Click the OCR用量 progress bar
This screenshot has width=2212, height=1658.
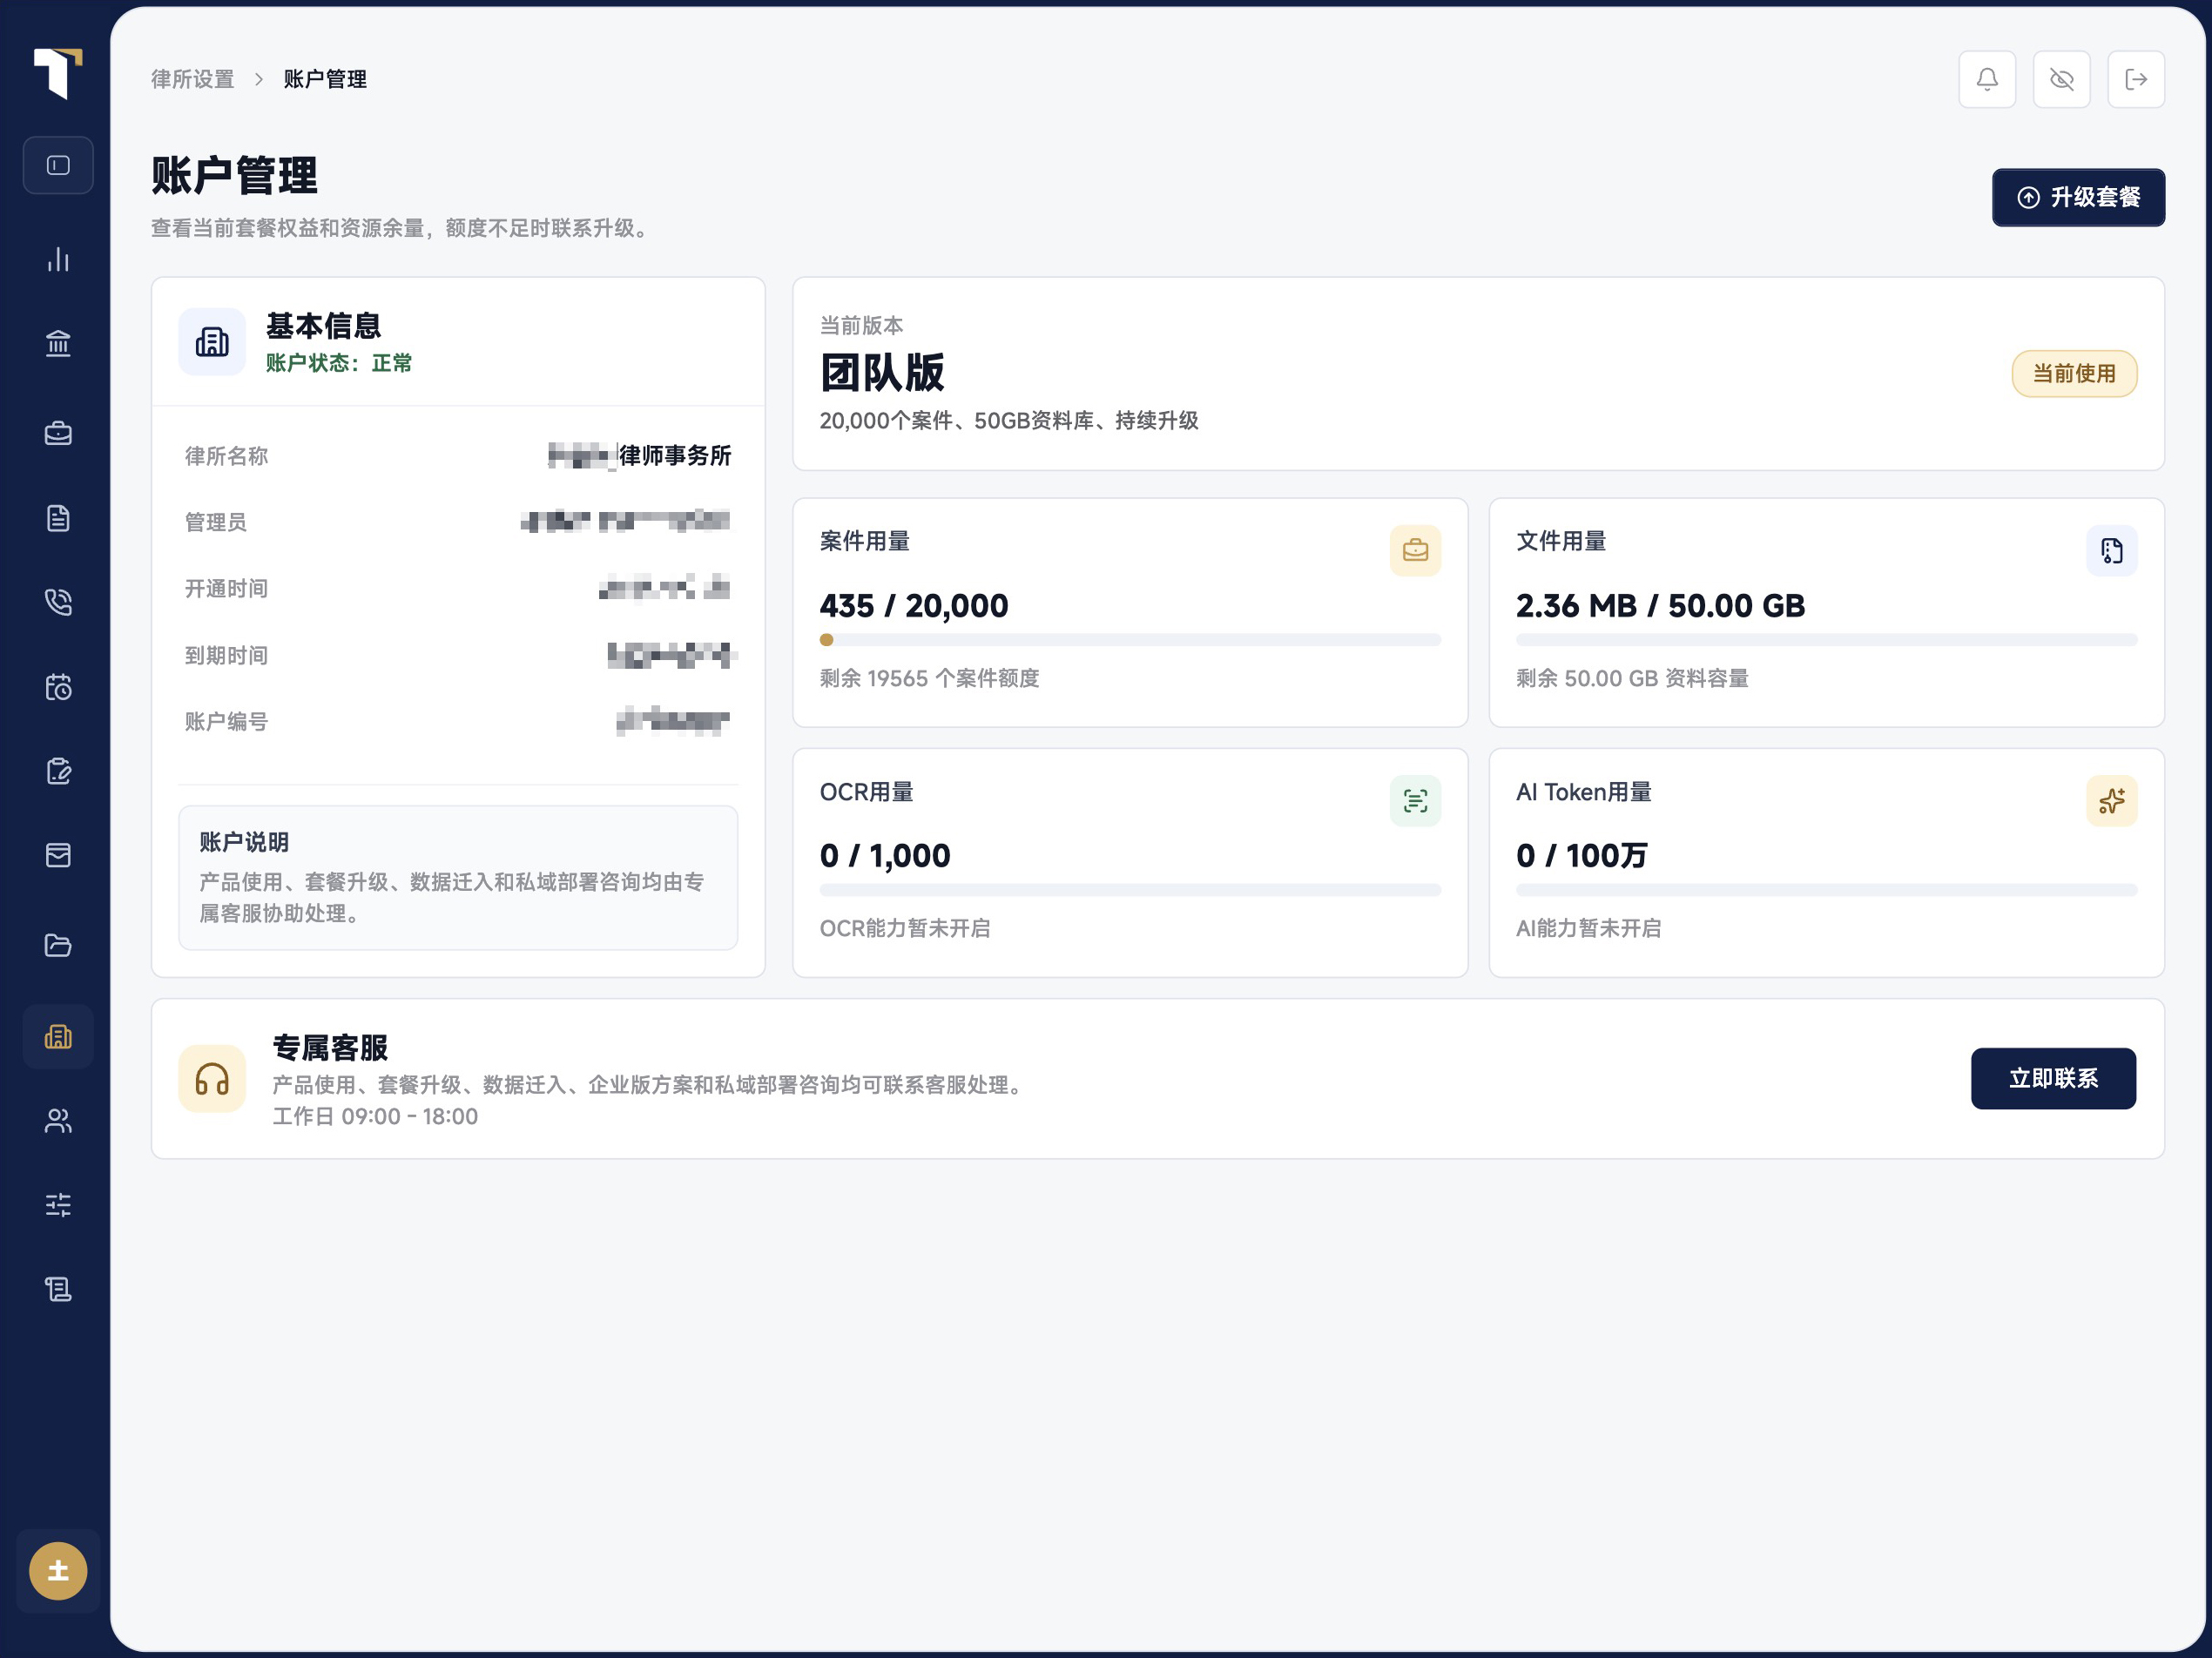1130,890
